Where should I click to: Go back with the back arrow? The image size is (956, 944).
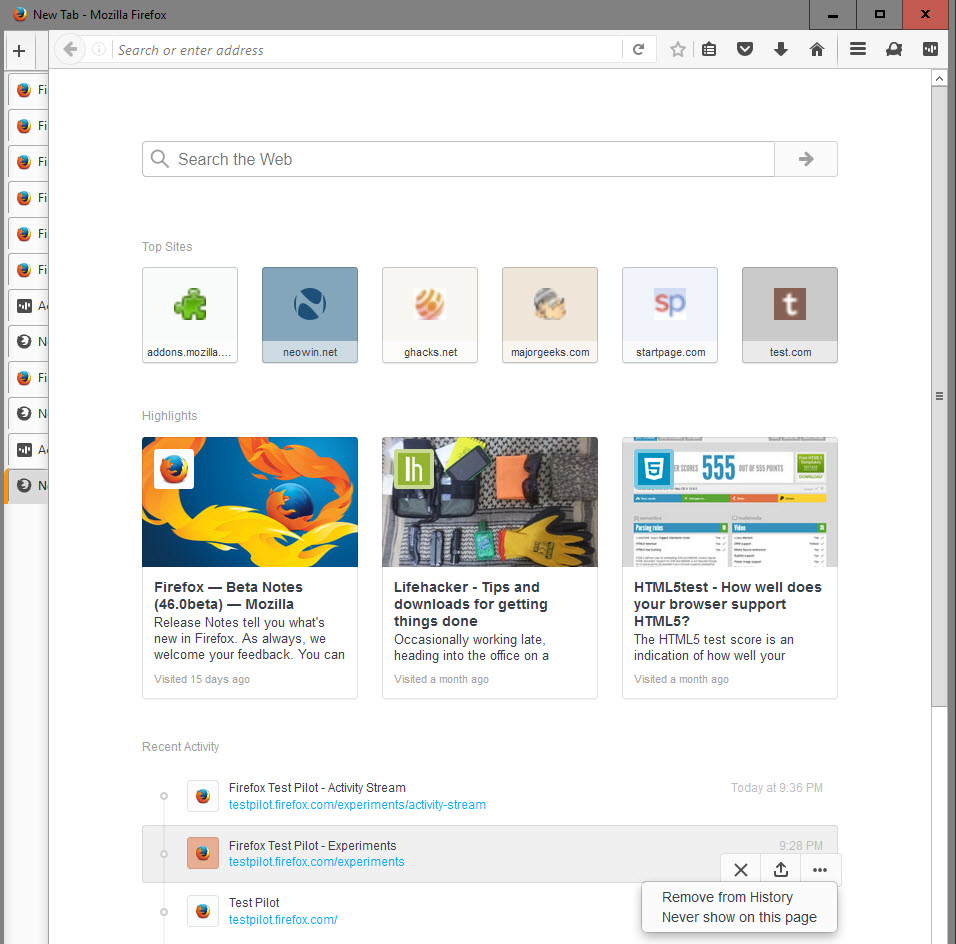(x=70, y=49)
